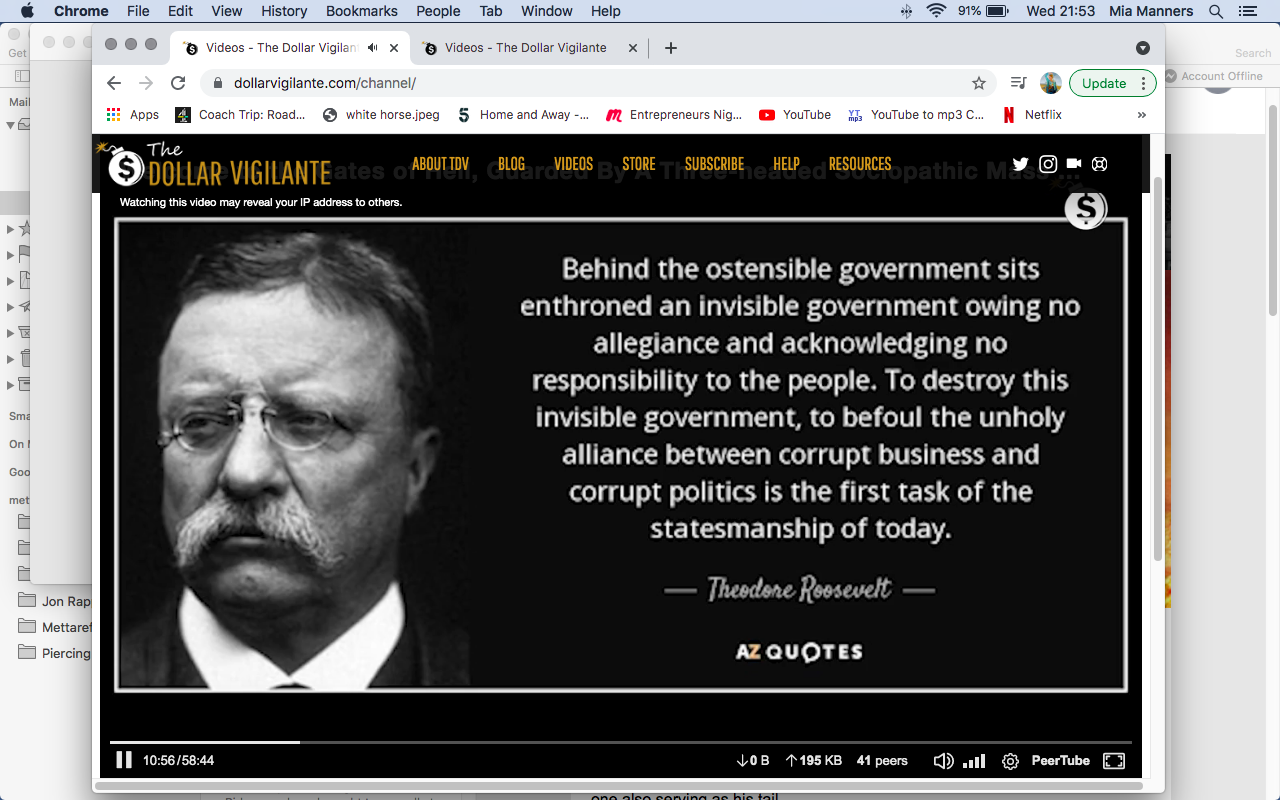Reload the page
This screenshot has width=1280, height=800.
click(178, 83)
